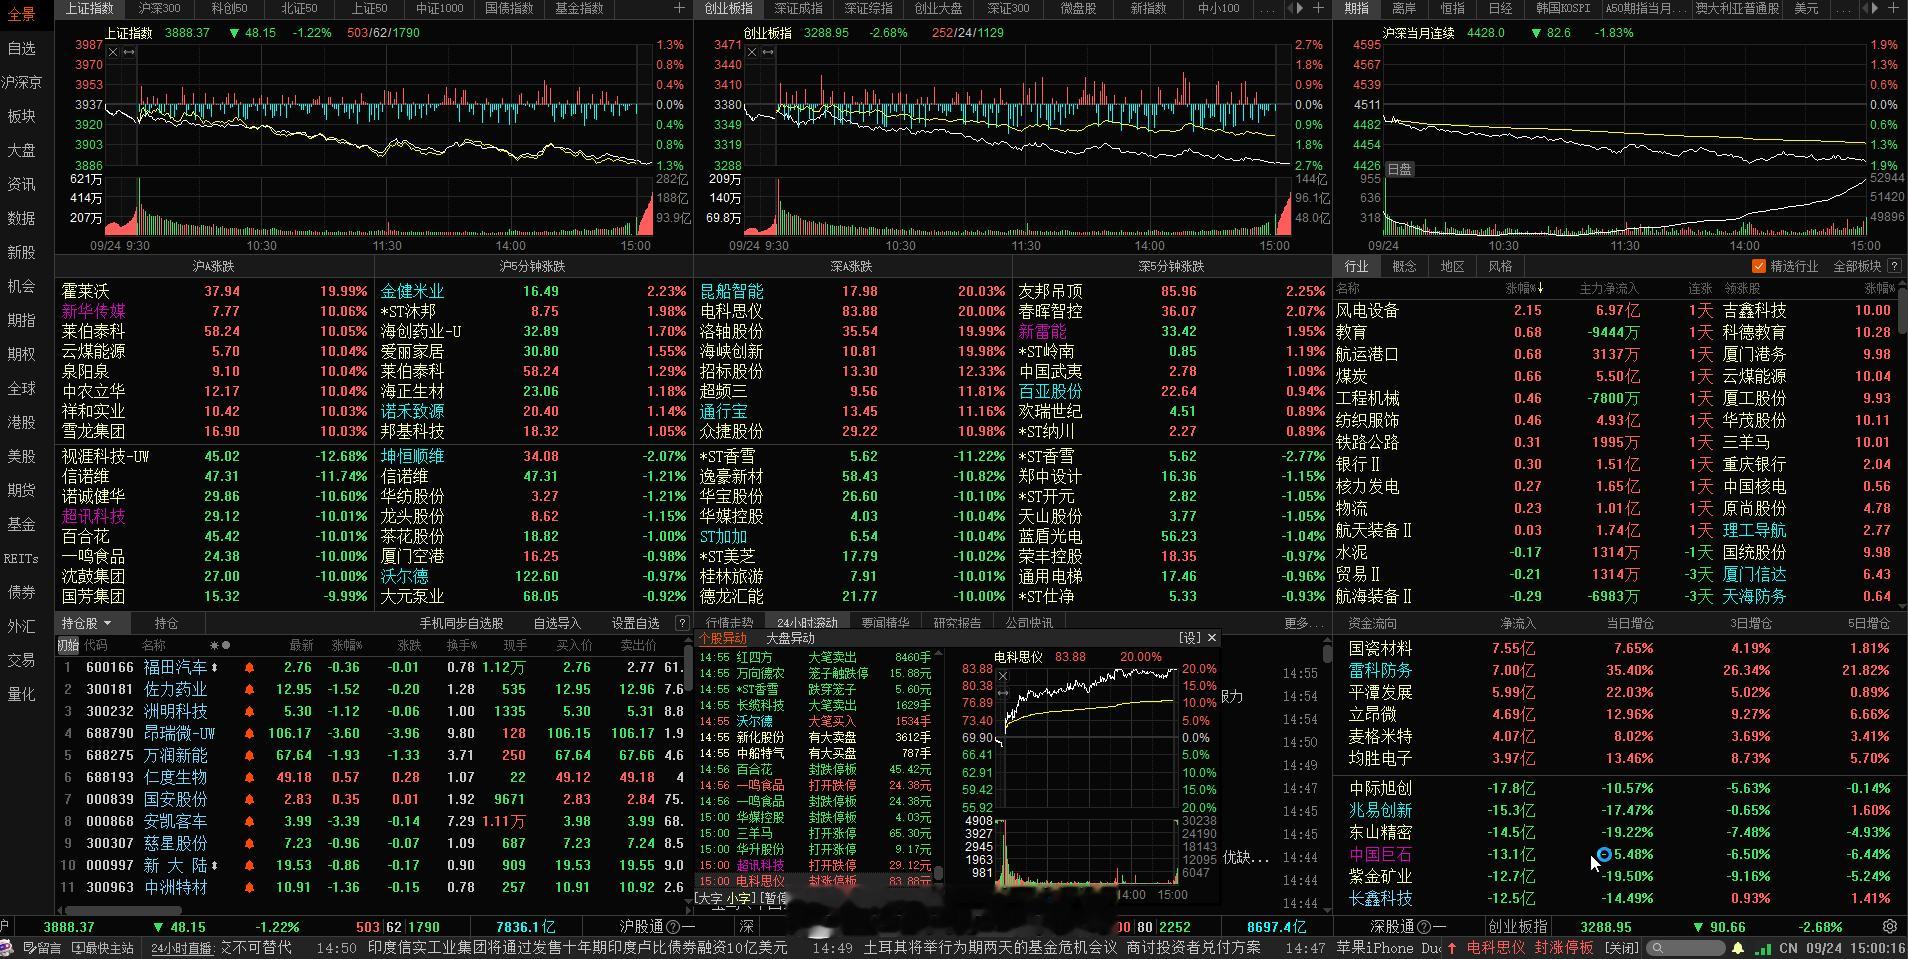Click the width arrows icon on 上证指数 chart

[x=129, y=52]
